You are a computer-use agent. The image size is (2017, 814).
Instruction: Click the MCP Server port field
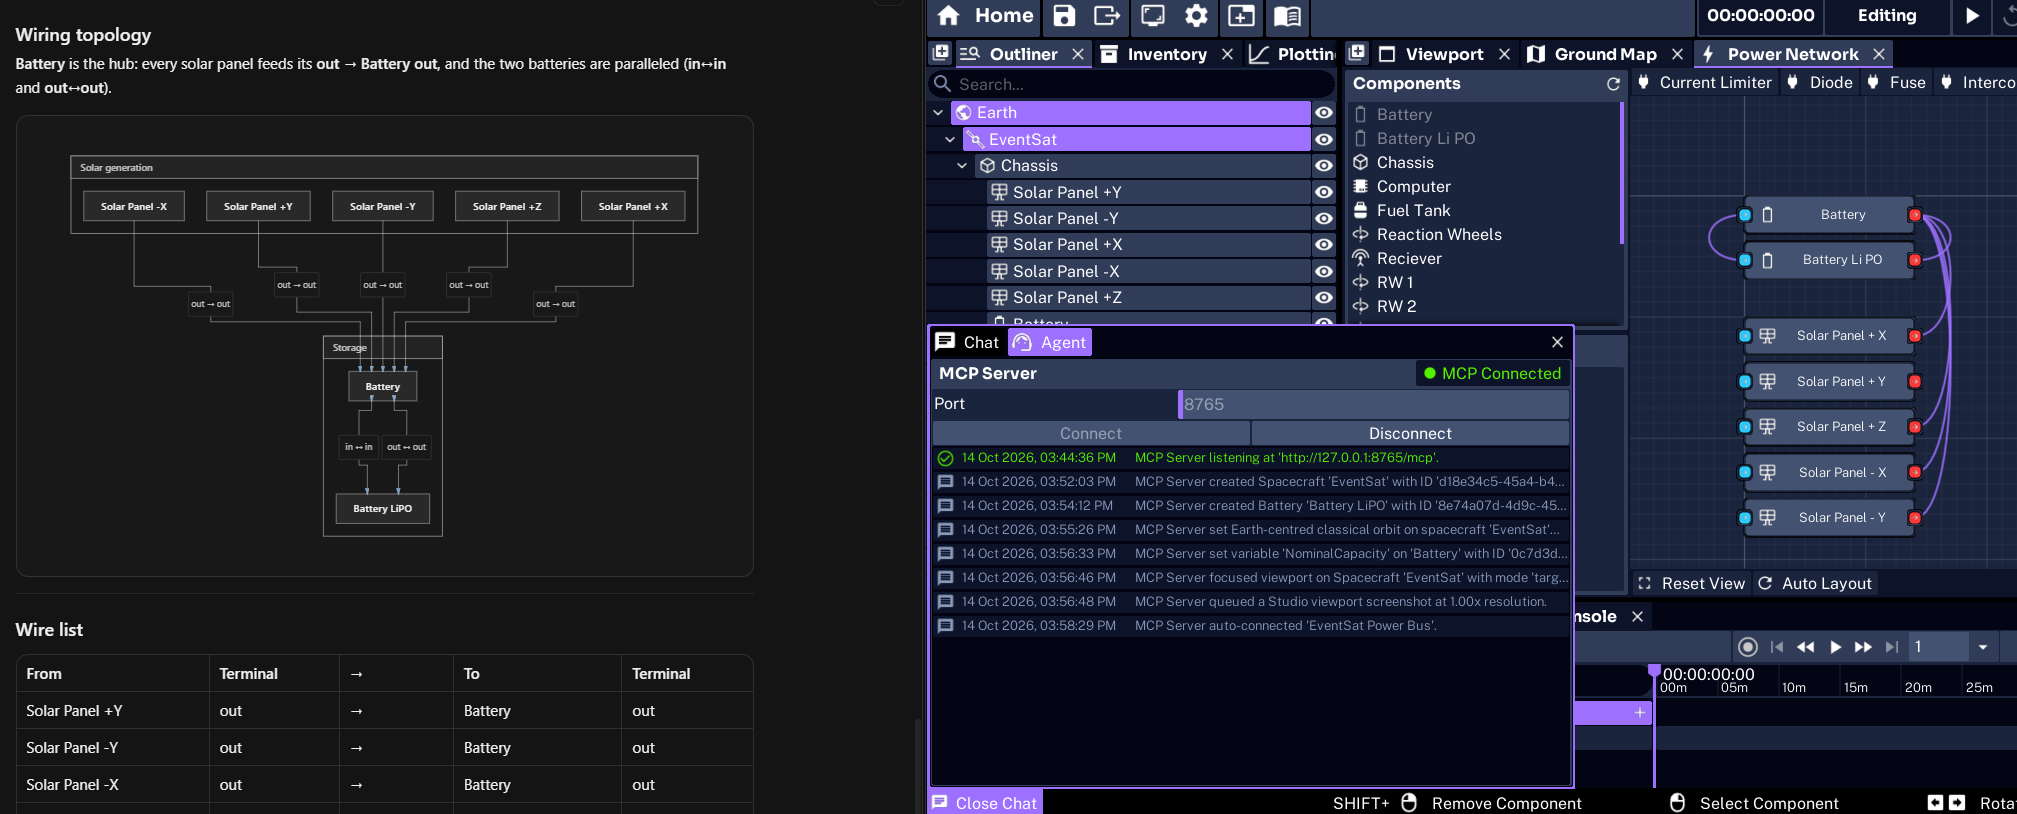point(1374,404)
